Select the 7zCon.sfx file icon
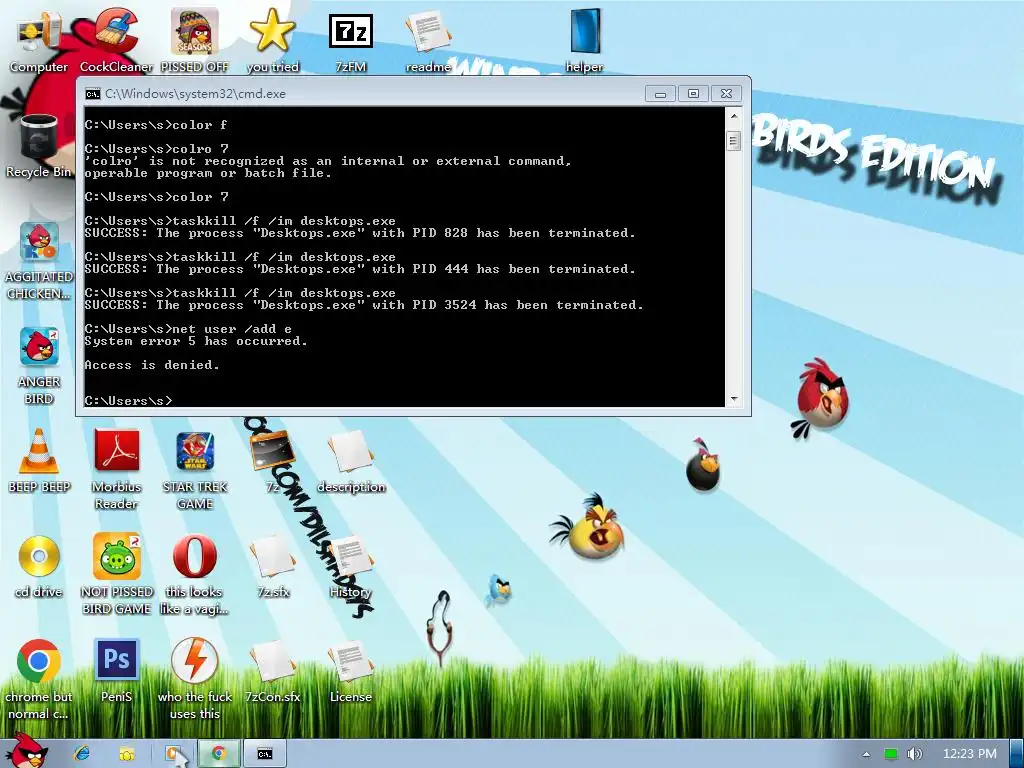The image size is (1024, 768). pos(272,671)
